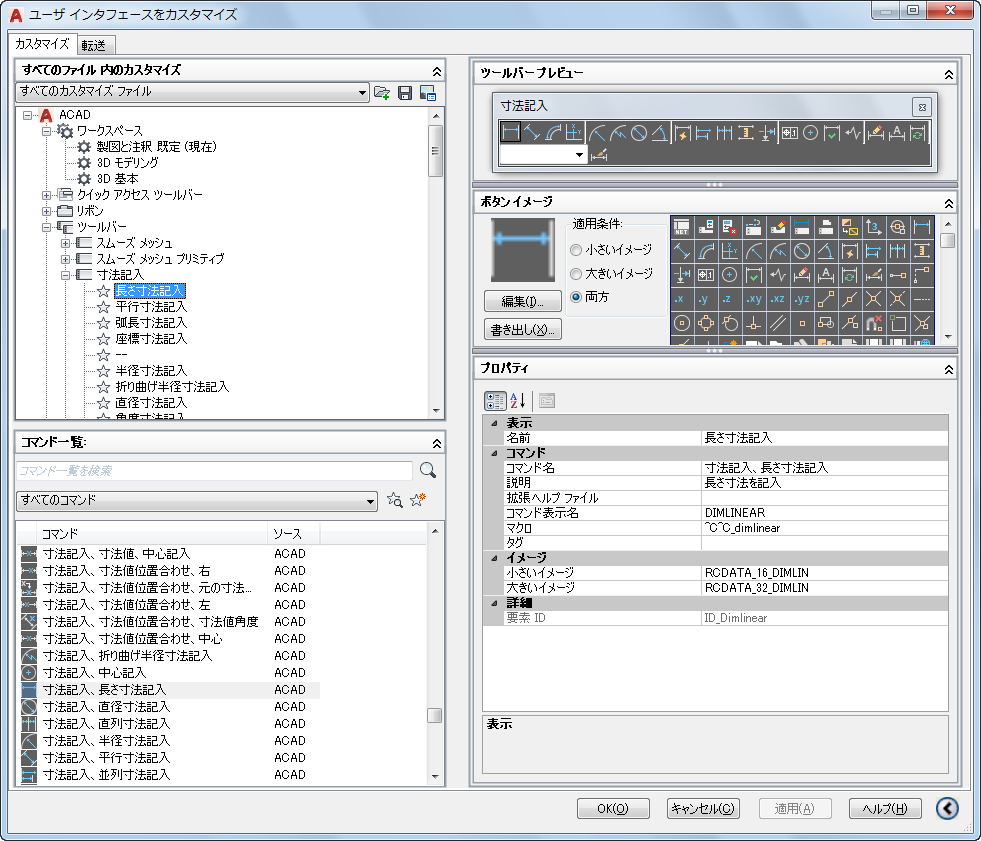
Task: Select 大きいイメージ radio button
Action: [x=576, y=273]
